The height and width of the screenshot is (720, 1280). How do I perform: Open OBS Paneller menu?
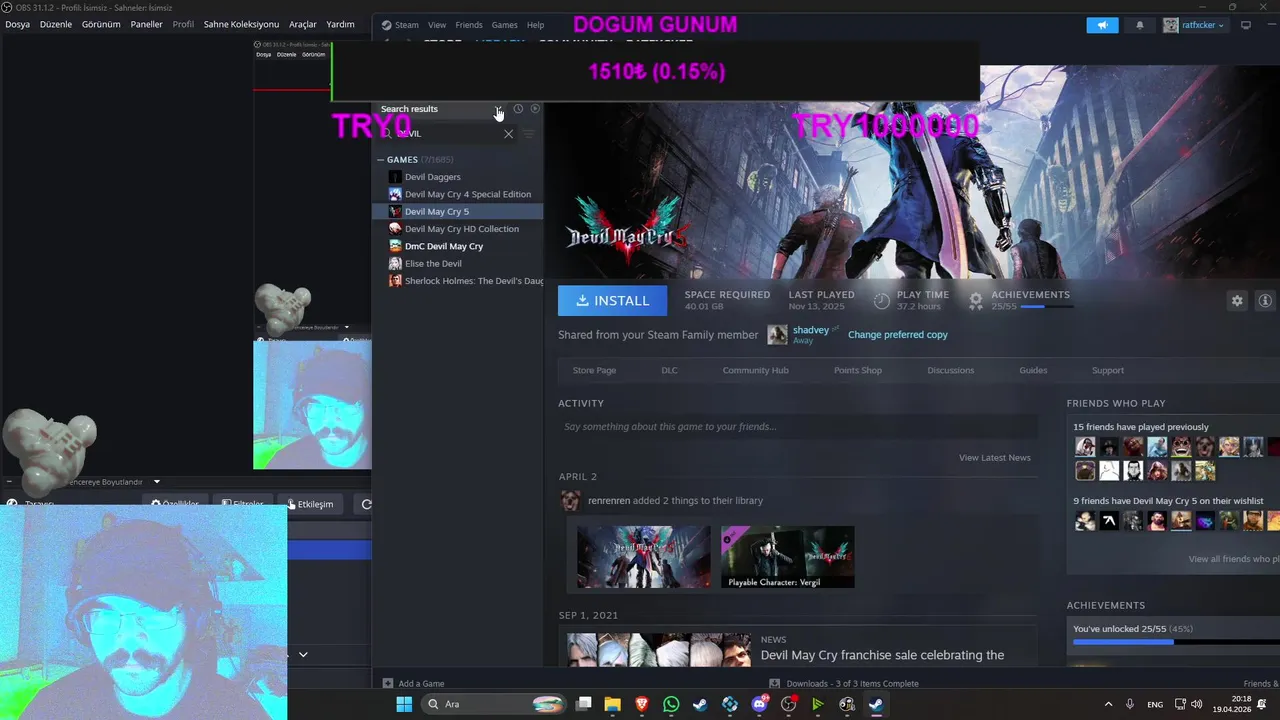point(146,24)
